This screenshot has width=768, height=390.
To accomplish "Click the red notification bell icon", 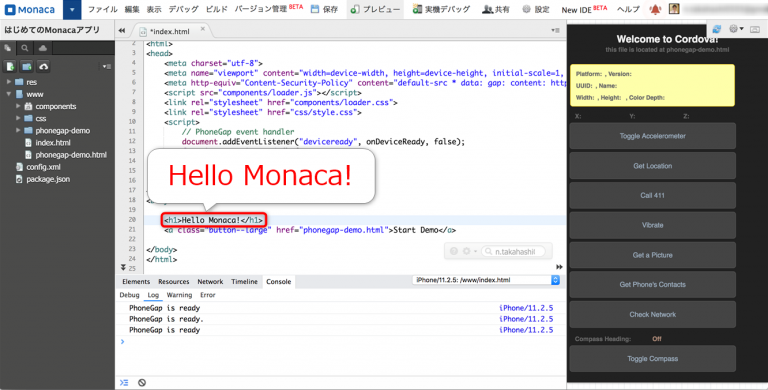I will [655, 9].
